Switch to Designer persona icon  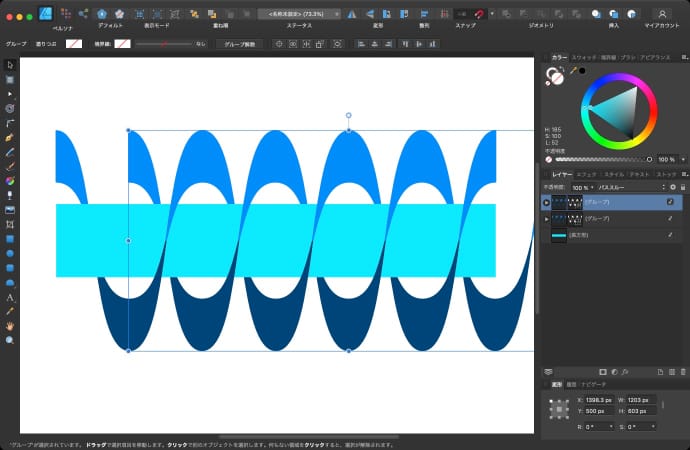click(x=47, y=14)
